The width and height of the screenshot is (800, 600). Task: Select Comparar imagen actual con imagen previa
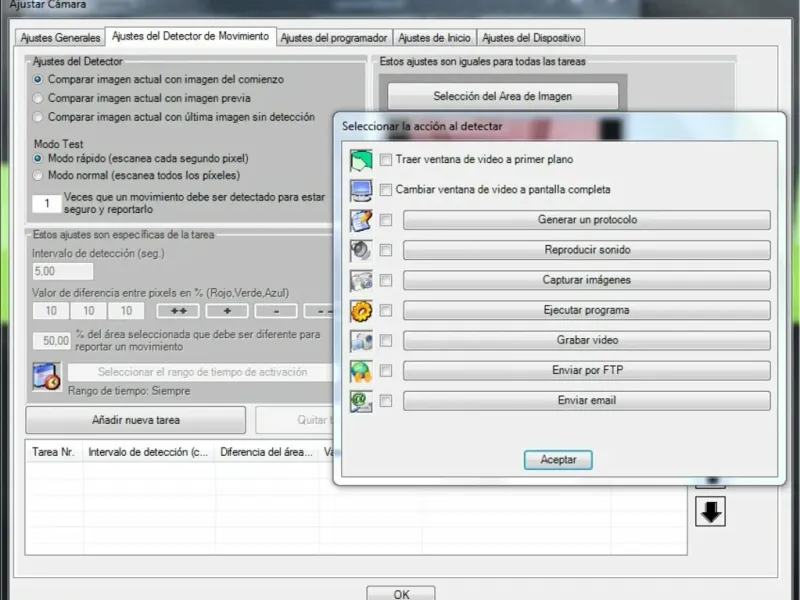pos(37,98)
